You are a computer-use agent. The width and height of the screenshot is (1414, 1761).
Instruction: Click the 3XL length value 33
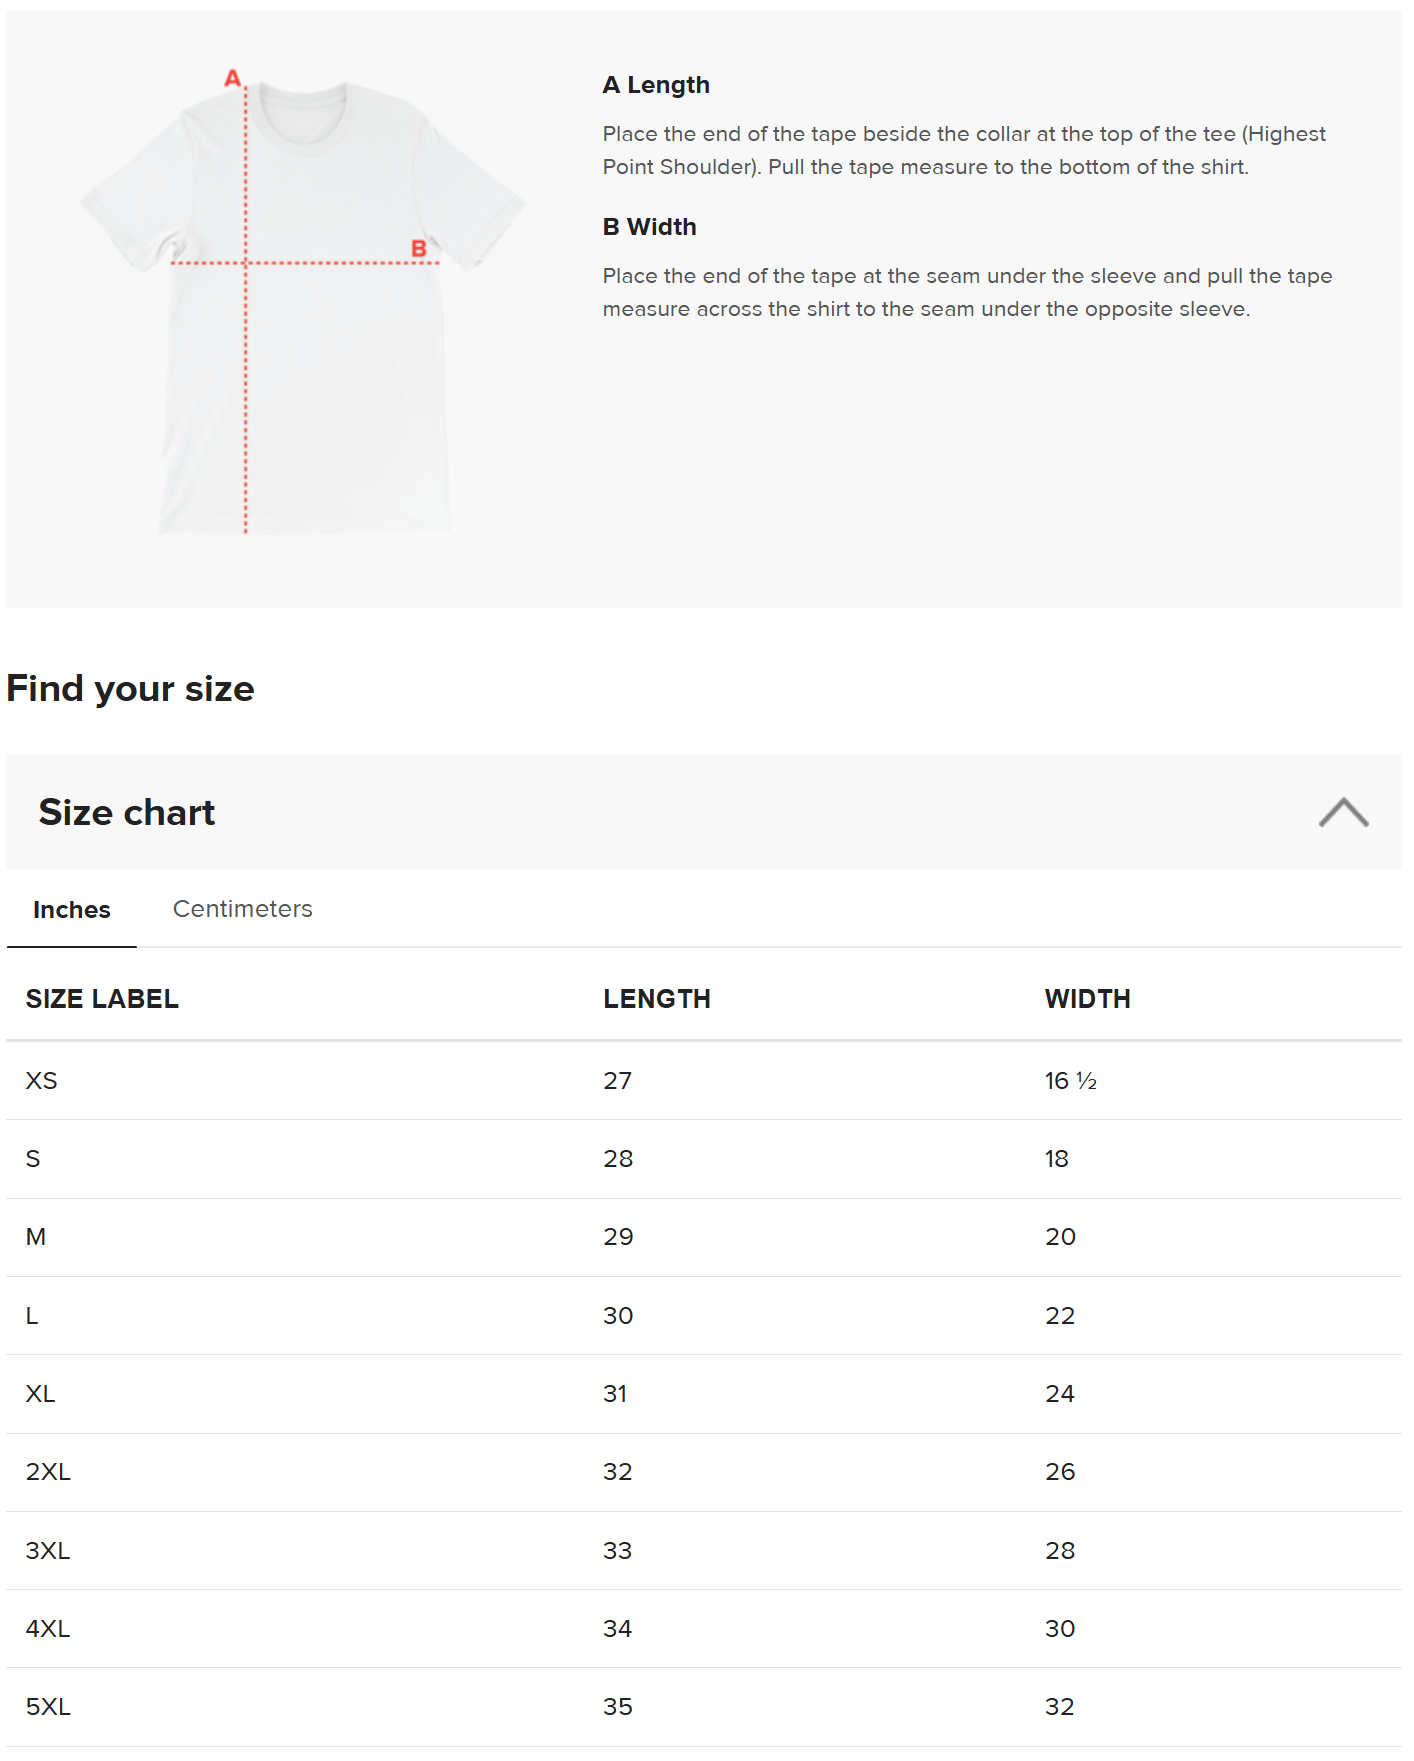[x=617, y=1551]
